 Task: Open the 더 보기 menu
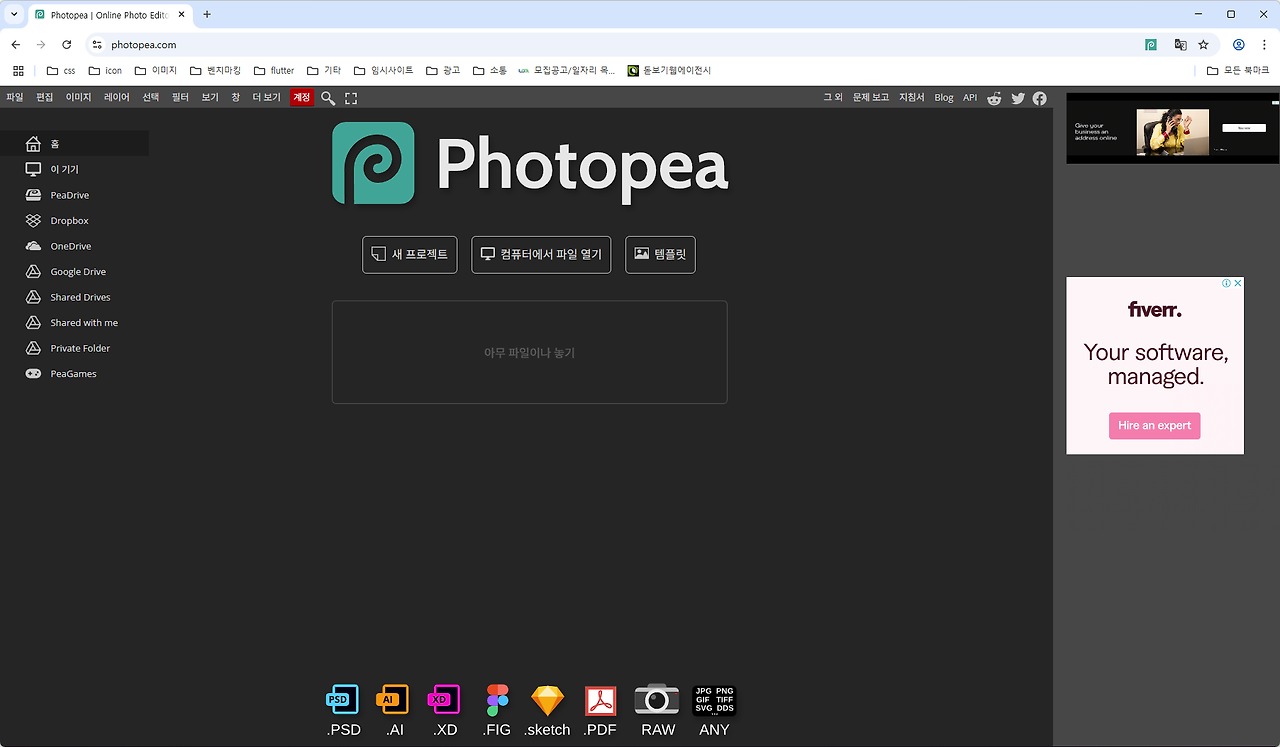tap(266, 98)
